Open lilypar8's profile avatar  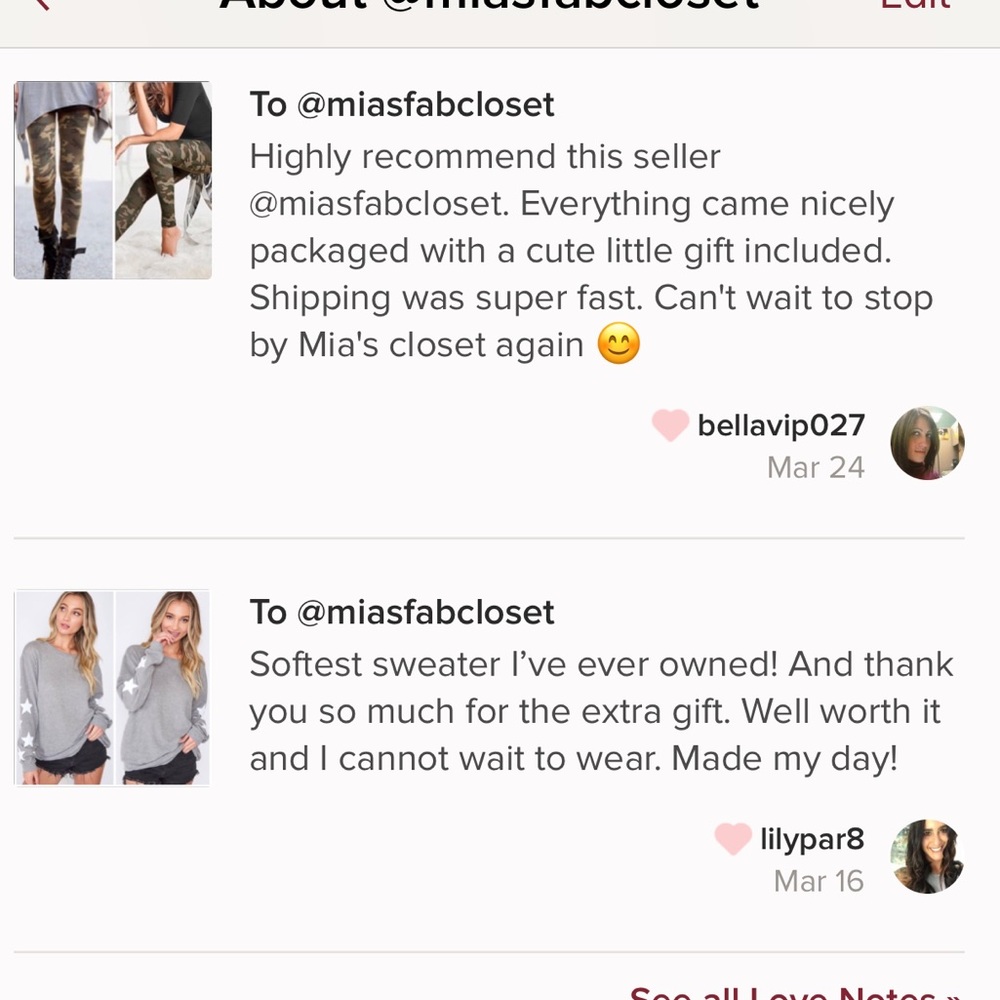pyautogui.click(x=927, y=856)
